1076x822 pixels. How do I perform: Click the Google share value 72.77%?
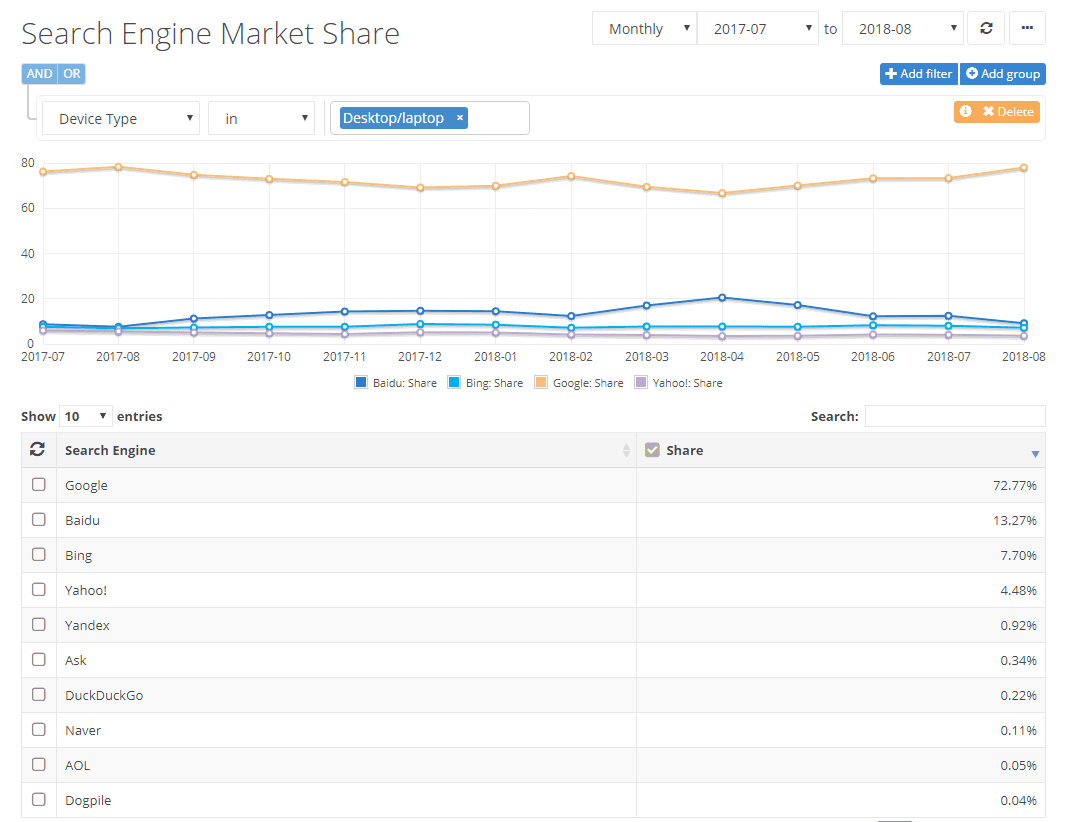coord(1014,485)
